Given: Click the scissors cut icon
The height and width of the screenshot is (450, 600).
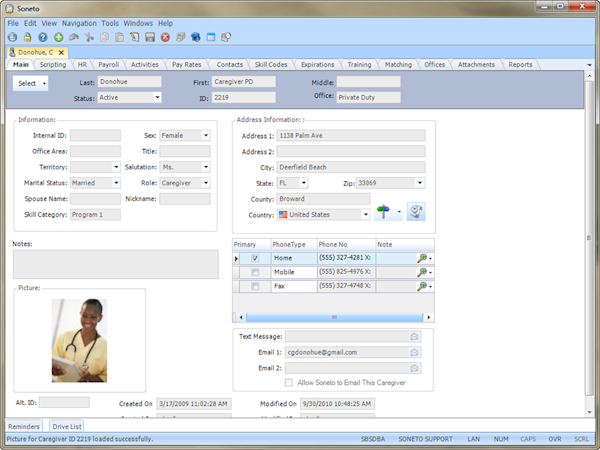Looking at the screenshot, I should pos(90,37).
